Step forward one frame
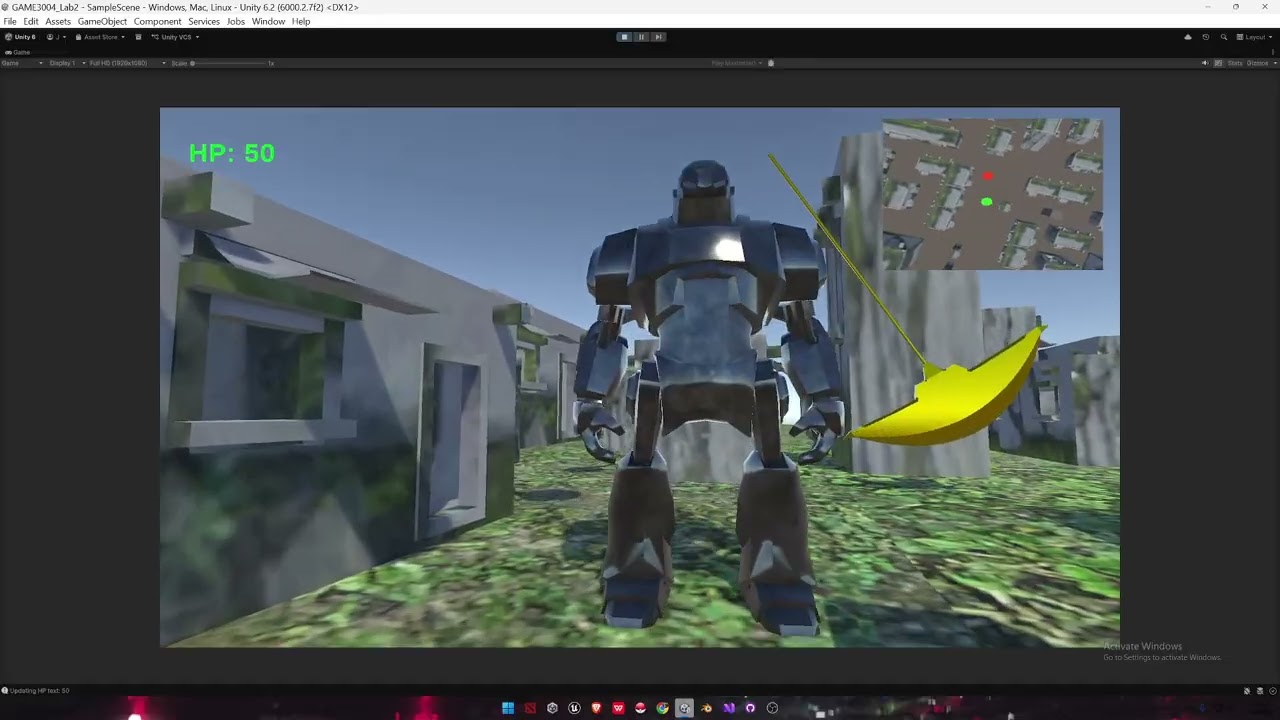Image resolution: width=1280 pixels, height=720 pixels. click(658, 37)
